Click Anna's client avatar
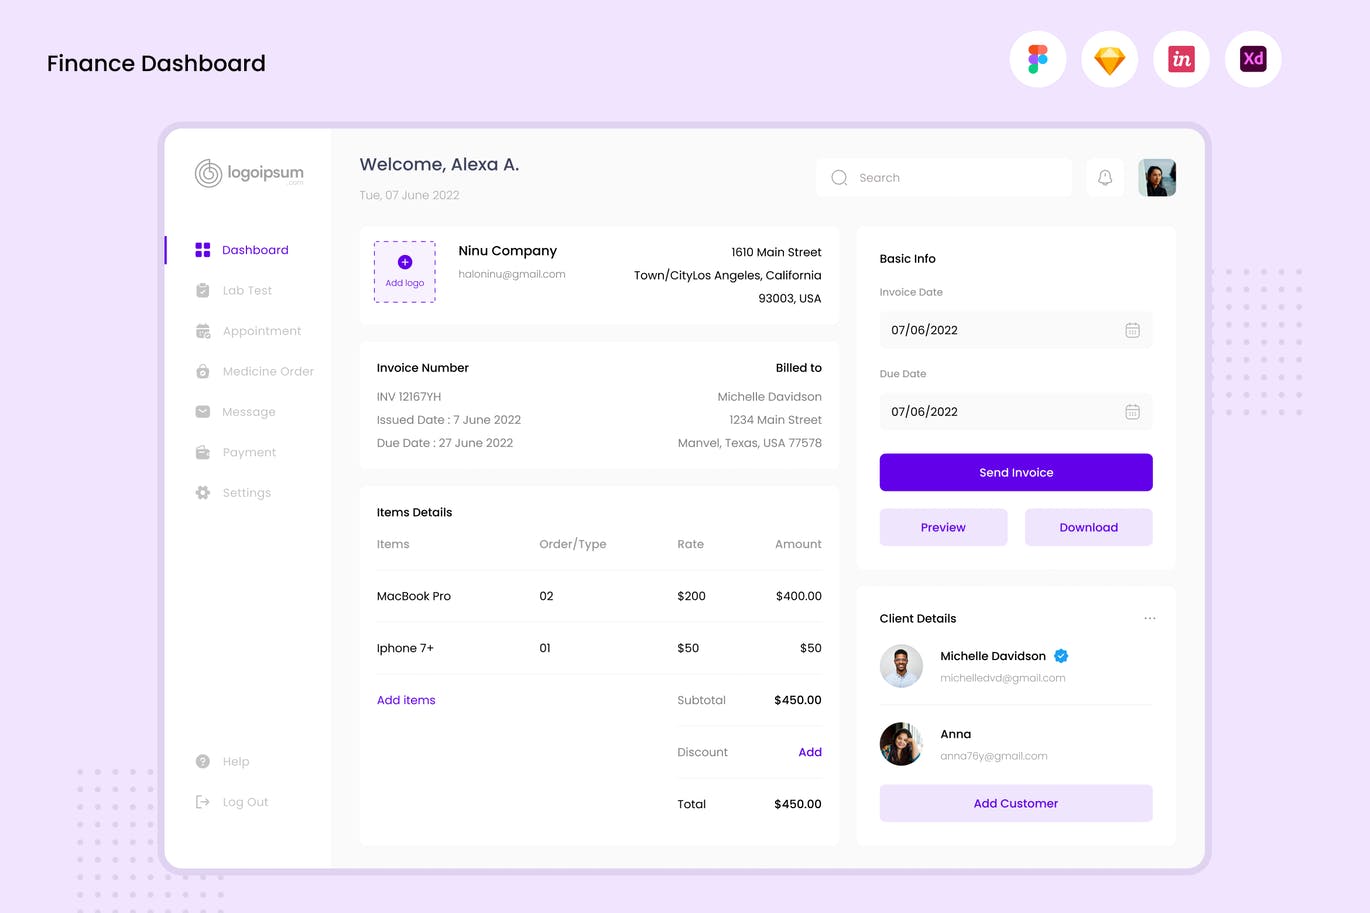 point(901,744)
